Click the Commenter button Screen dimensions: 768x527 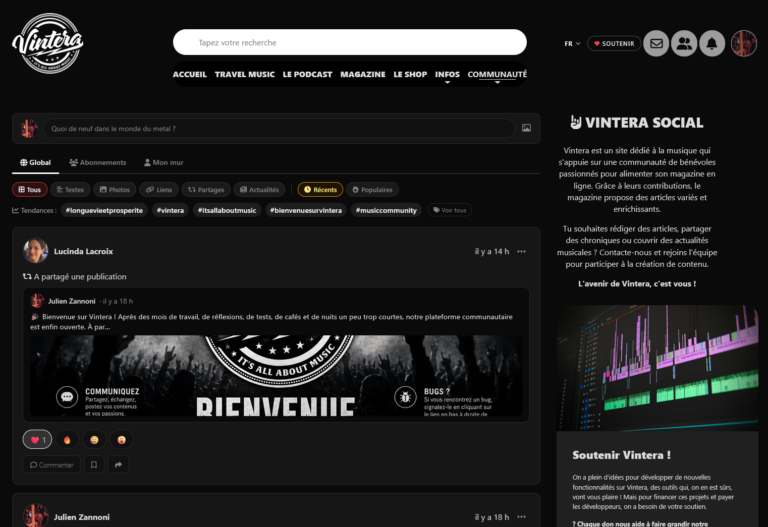[51, 465]
